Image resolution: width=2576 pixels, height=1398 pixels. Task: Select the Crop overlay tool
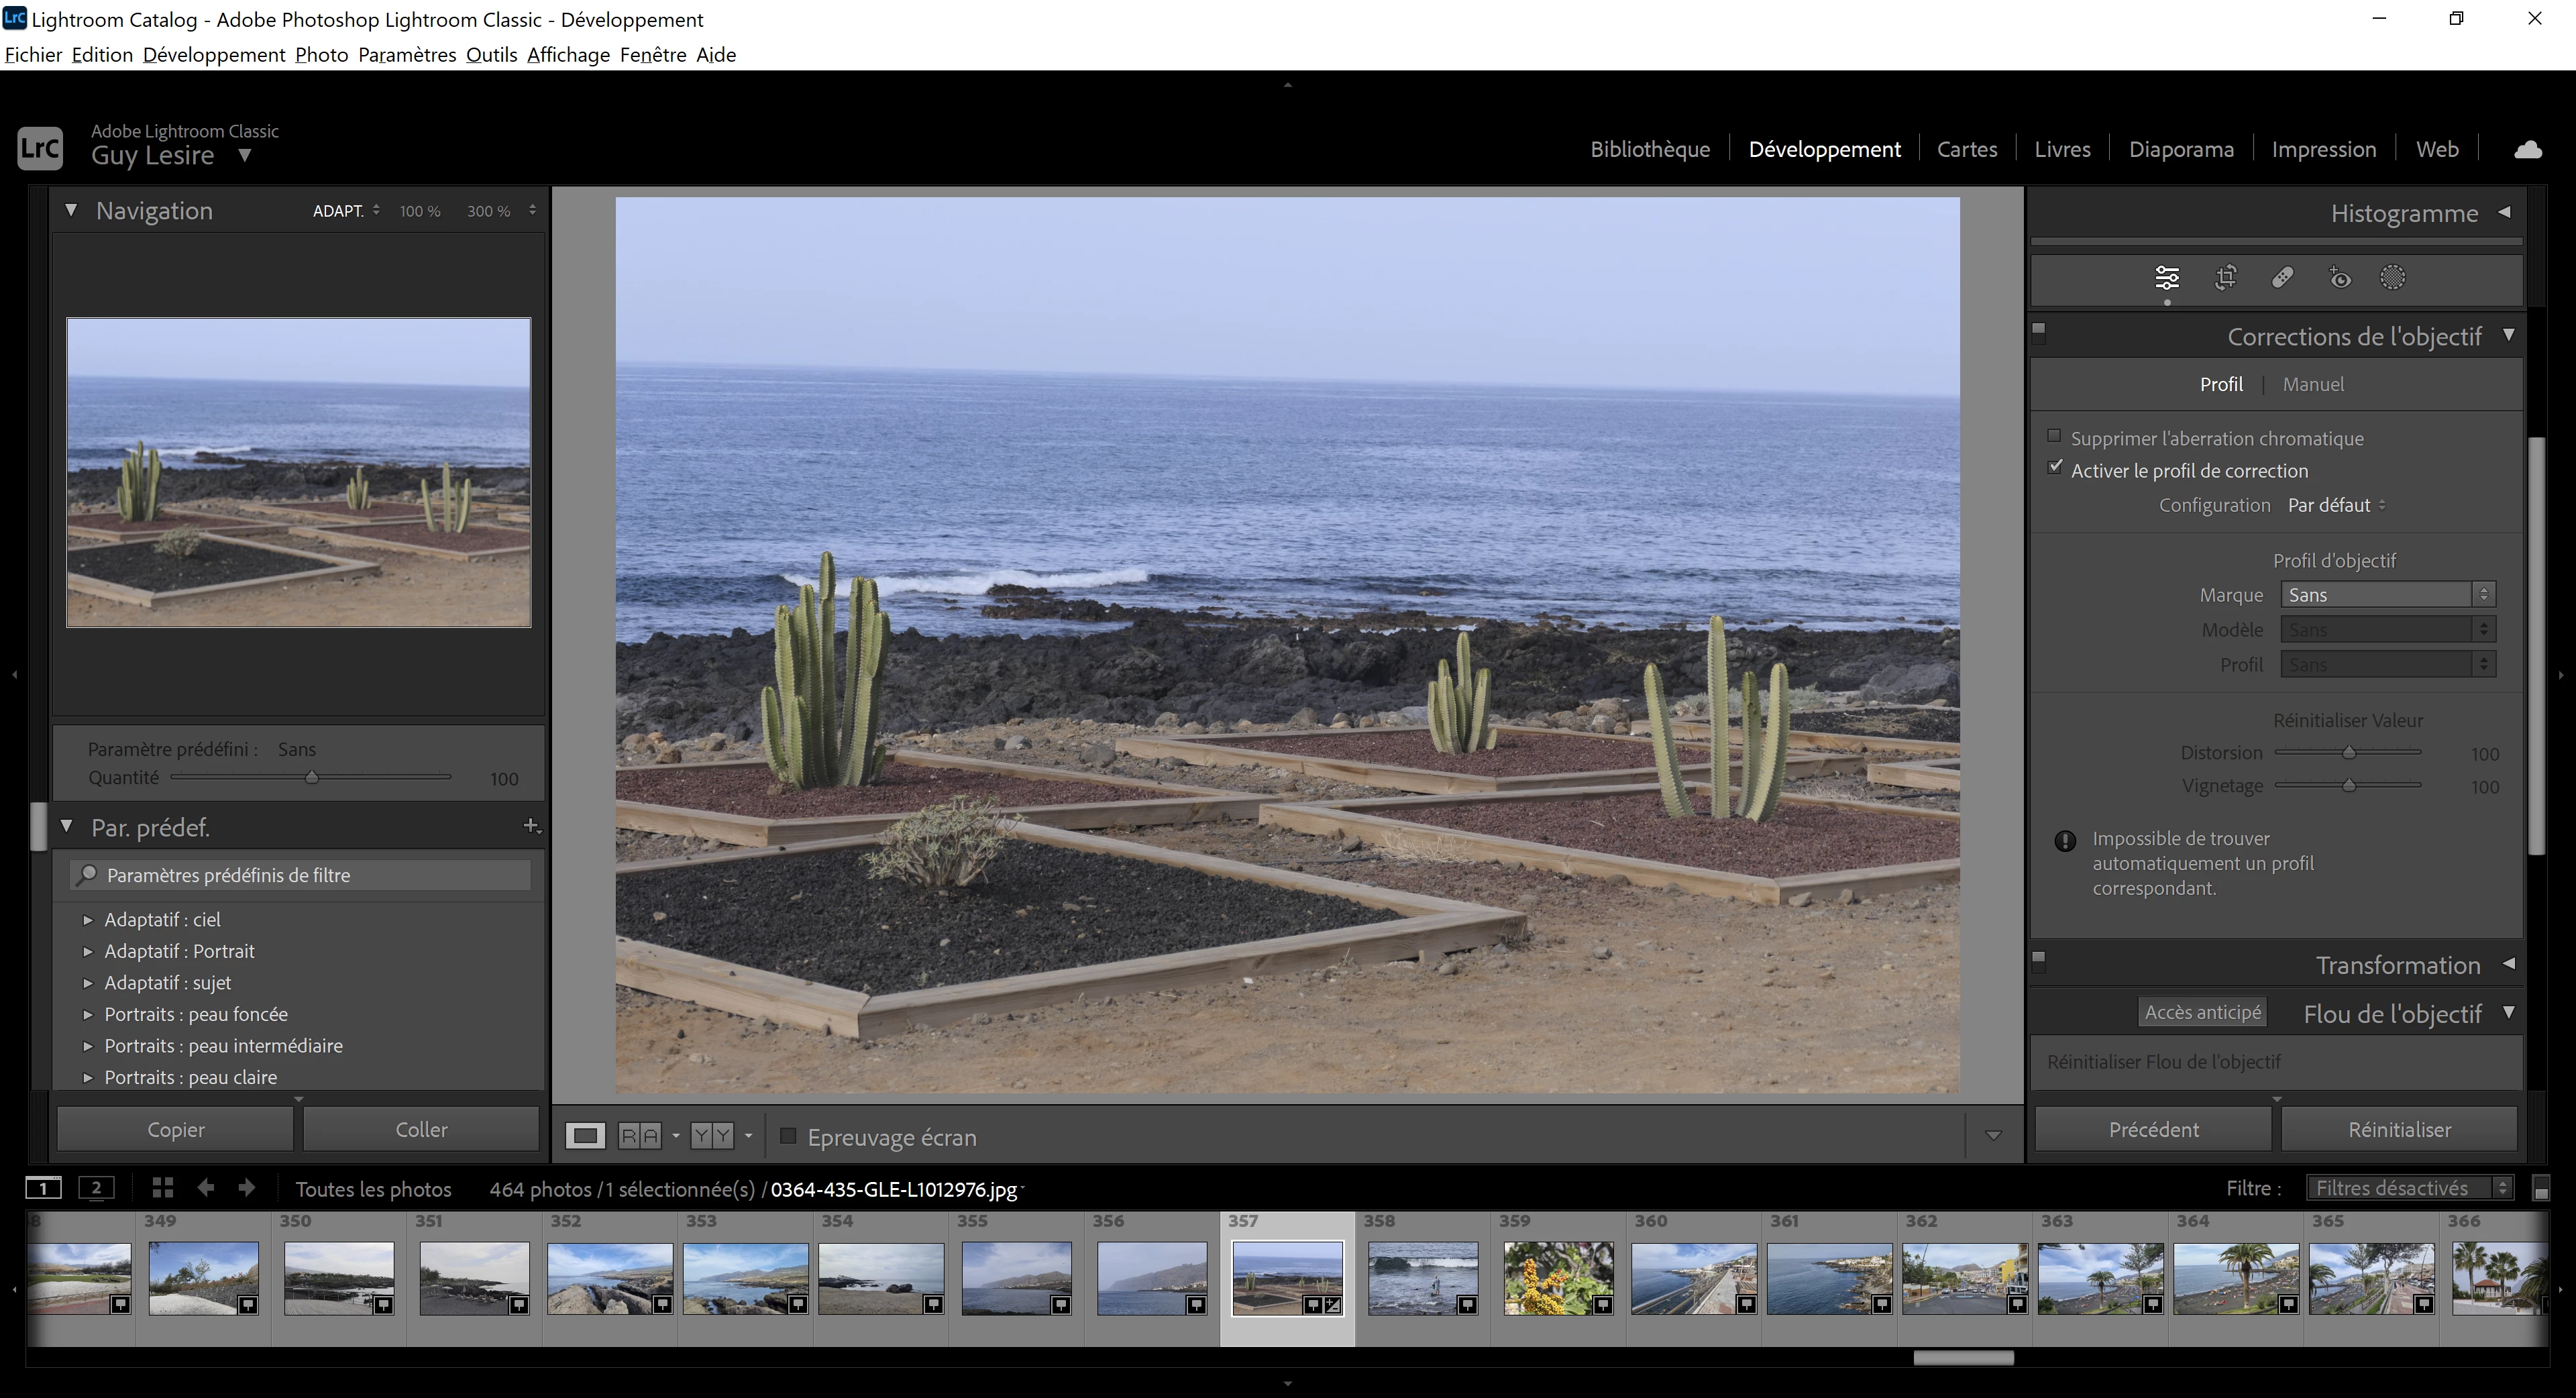[2225, 278]
